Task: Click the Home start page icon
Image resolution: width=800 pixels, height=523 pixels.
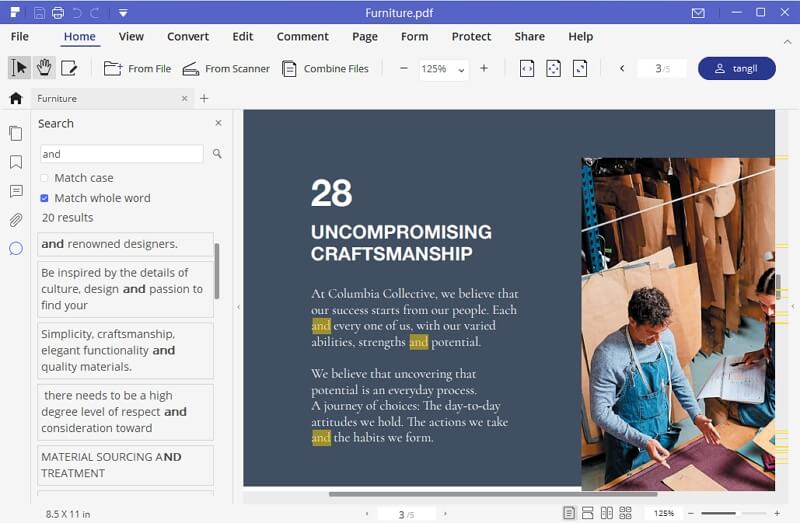Action: click(16, 98)
